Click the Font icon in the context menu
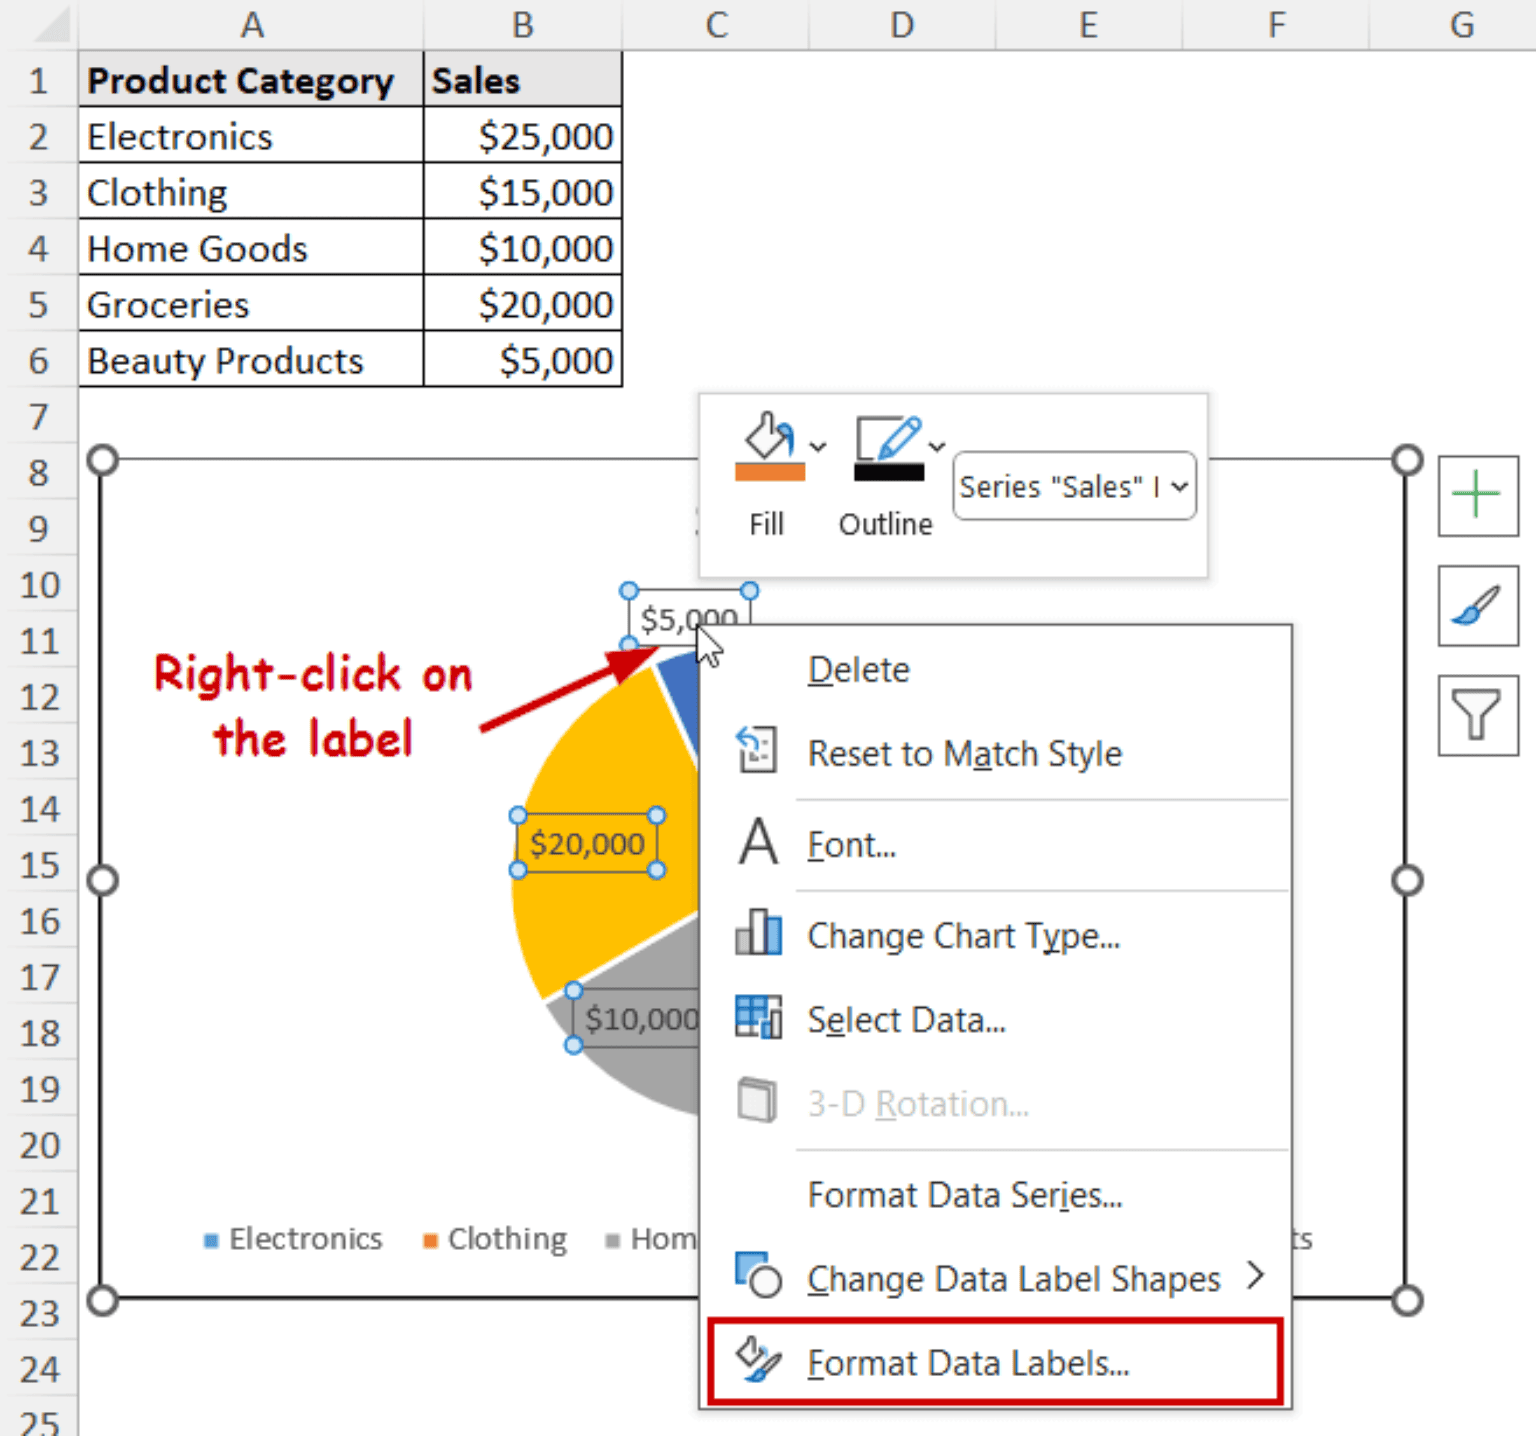This screenshot has width=1536, height=1436. tap(757, 843)
